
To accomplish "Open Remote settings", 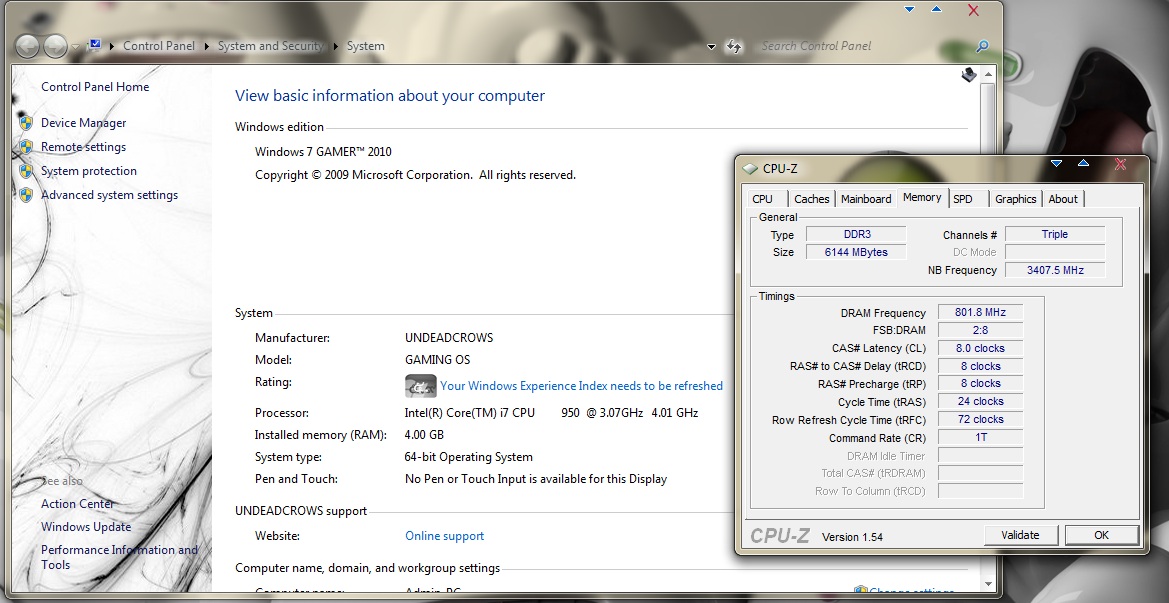I will pyautogui.click(x=84, y=147).
